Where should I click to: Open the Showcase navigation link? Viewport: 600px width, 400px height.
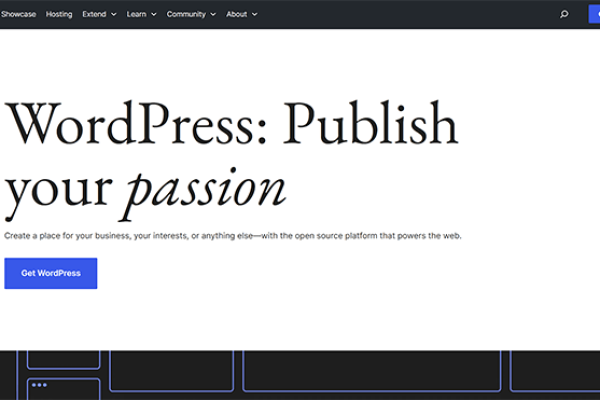pyautogui.click(x=19, y=15)
